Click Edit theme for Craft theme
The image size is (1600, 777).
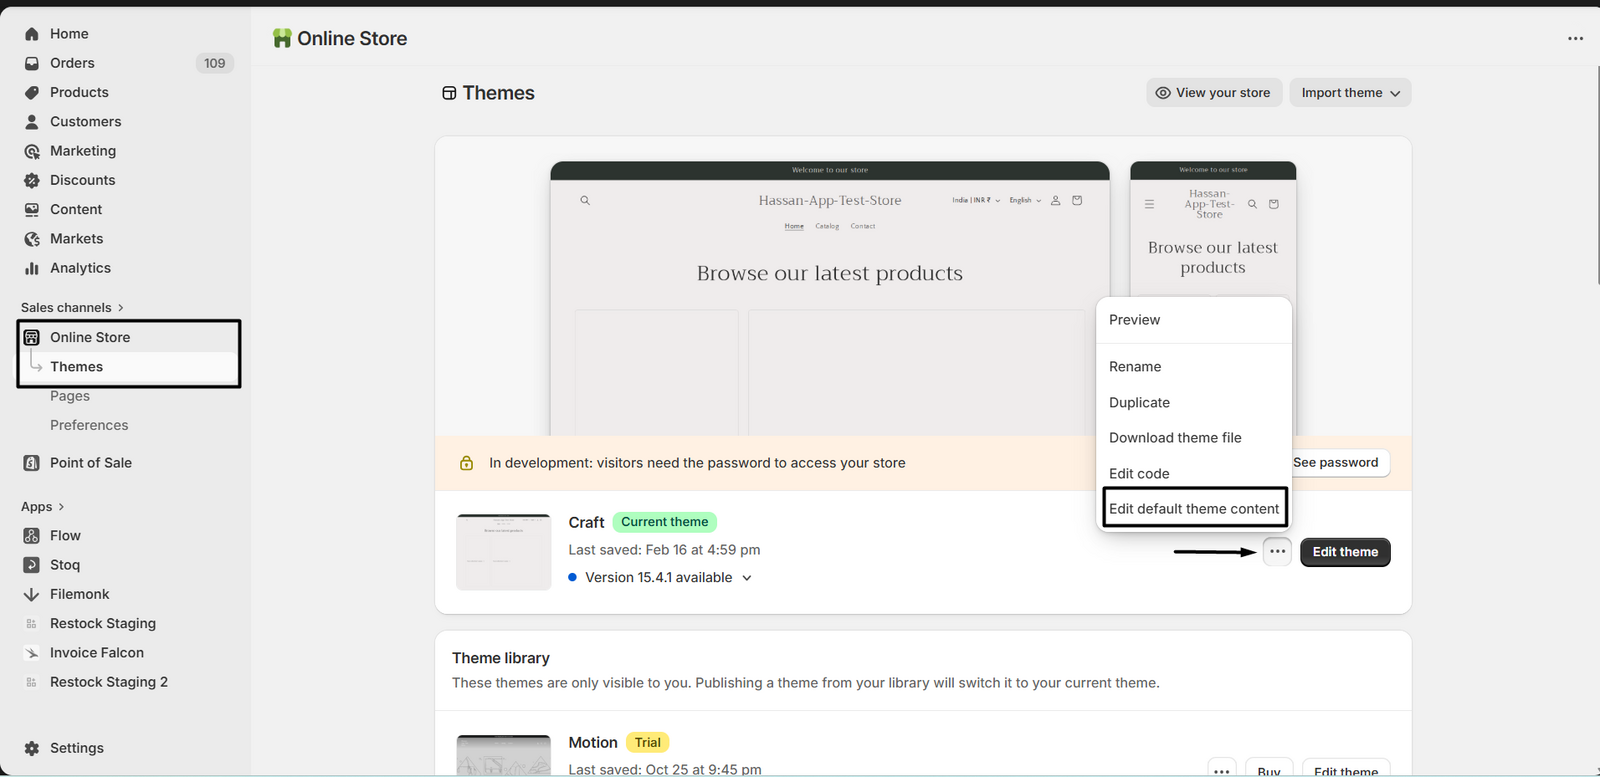(x=1345, y=552)
